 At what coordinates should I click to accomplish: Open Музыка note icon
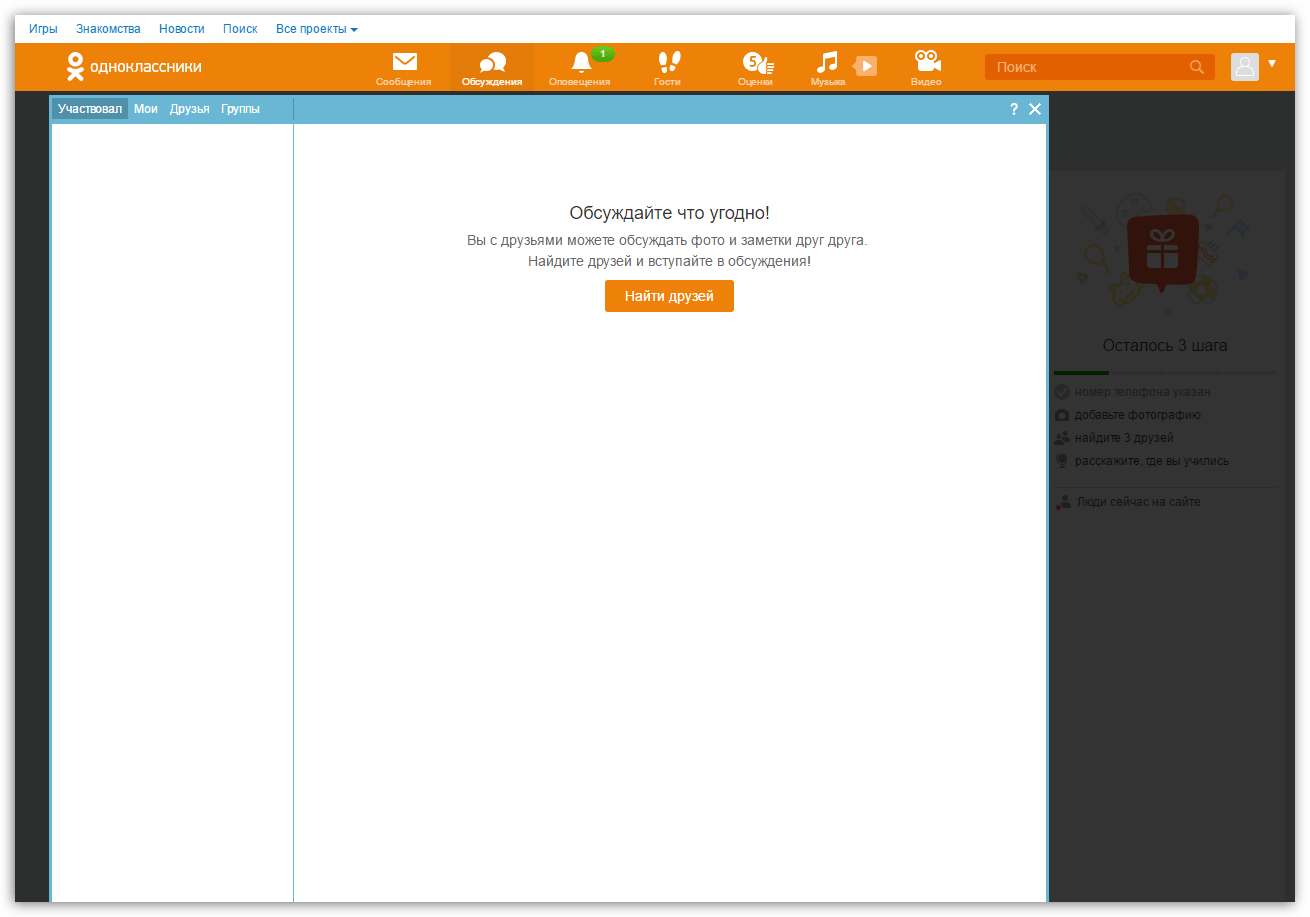(826, 63)
